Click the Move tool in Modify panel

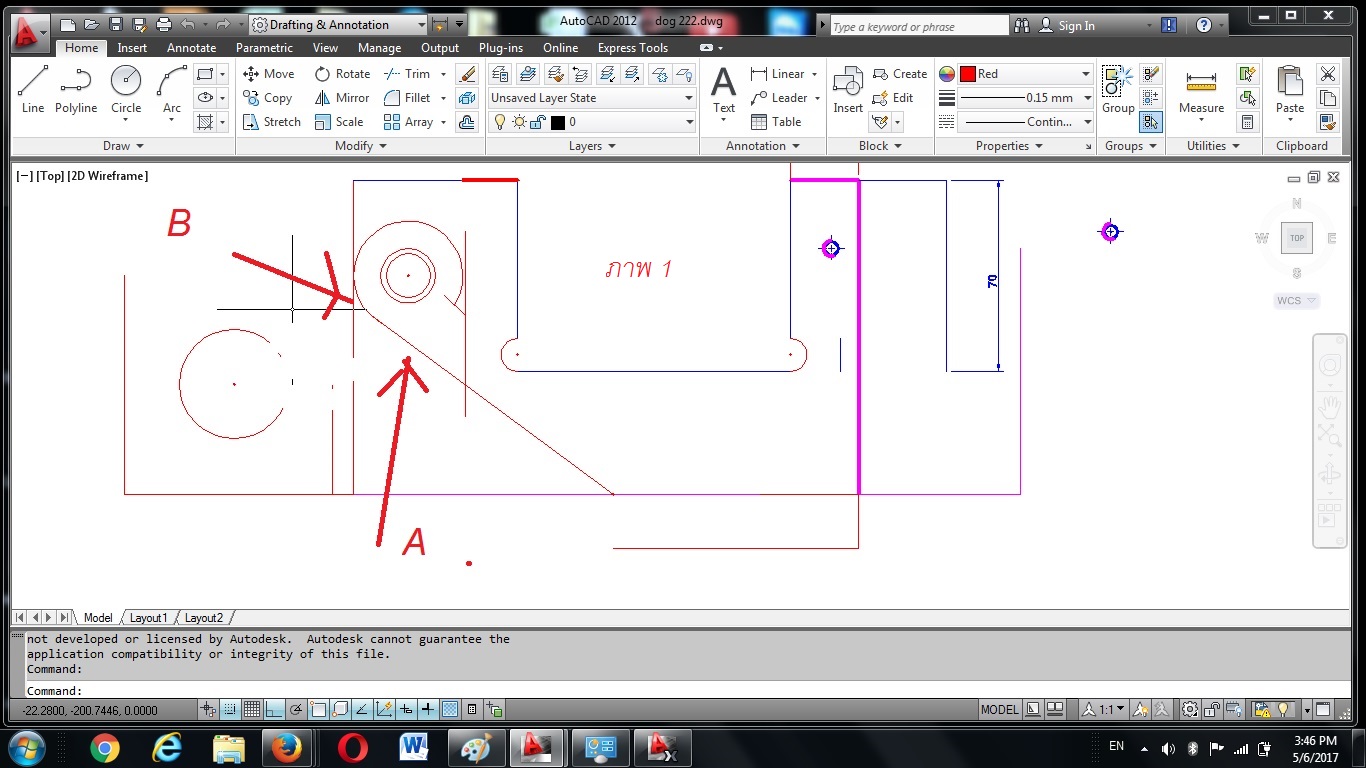coord(268,74)
